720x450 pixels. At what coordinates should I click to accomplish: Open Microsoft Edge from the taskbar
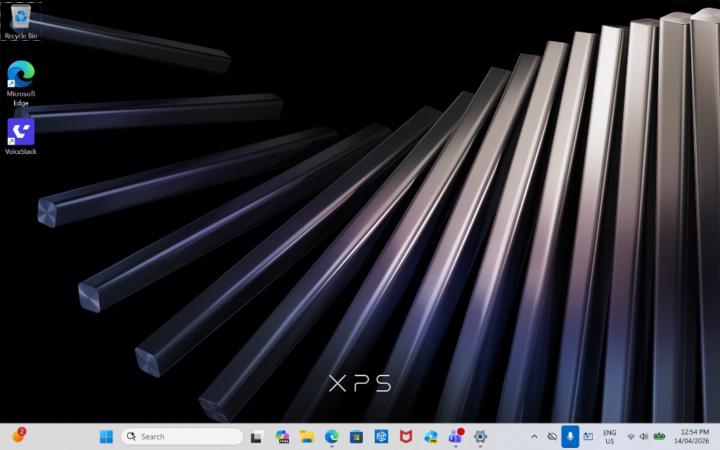(x=332, y=437)
